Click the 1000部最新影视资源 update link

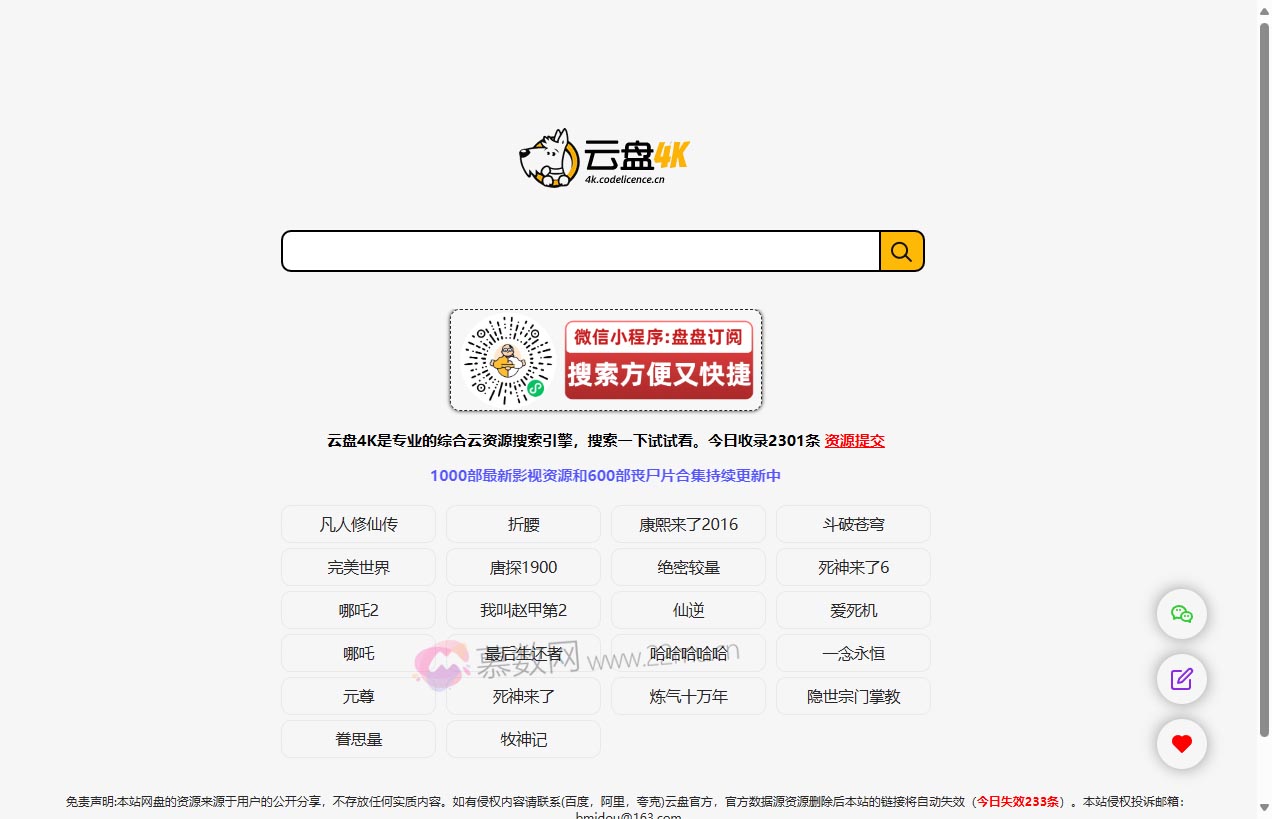pos(604,476)
